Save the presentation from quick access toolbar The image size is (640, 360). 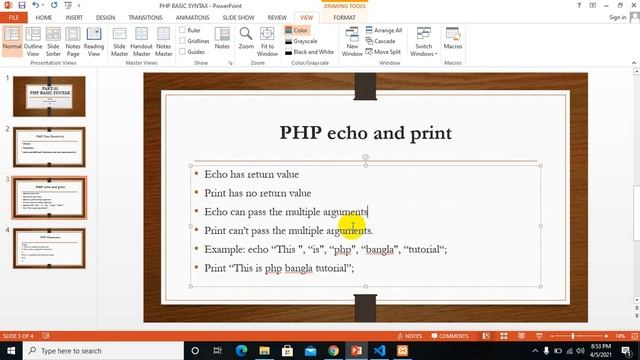click(x=22, y=5)
